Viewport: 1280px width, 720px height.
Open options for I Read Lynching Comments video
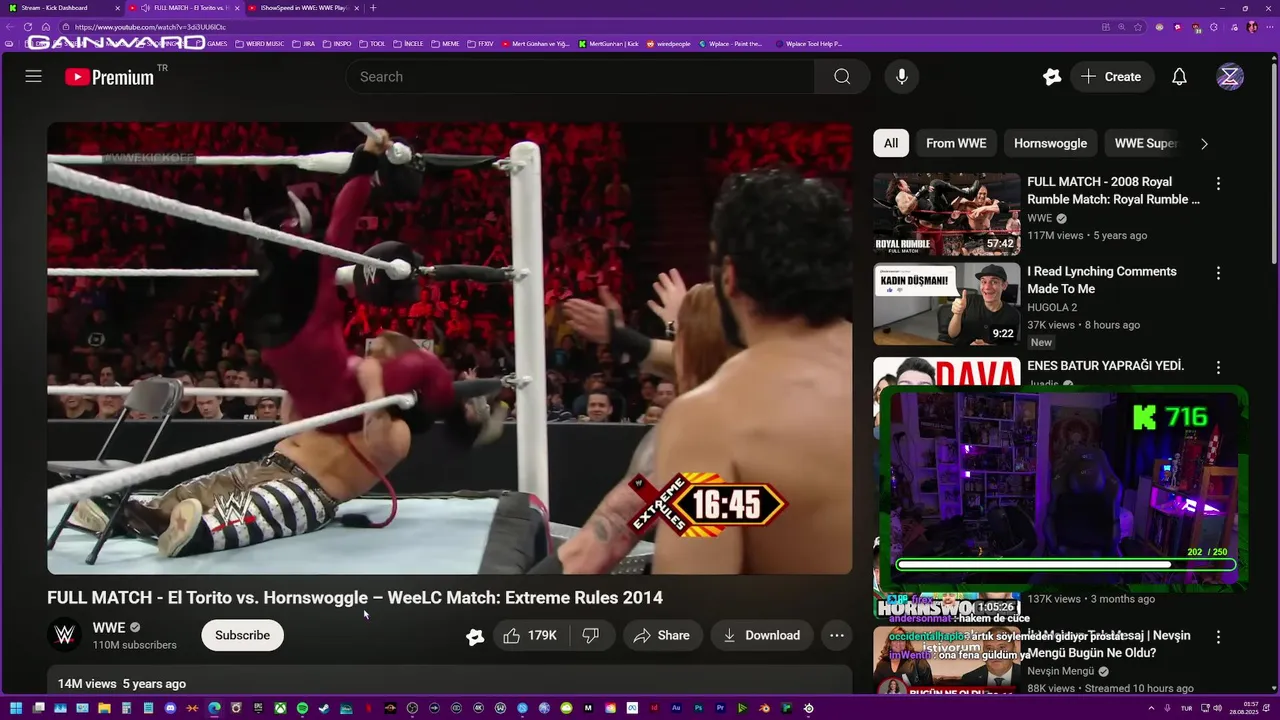(x=1218, y=273)
